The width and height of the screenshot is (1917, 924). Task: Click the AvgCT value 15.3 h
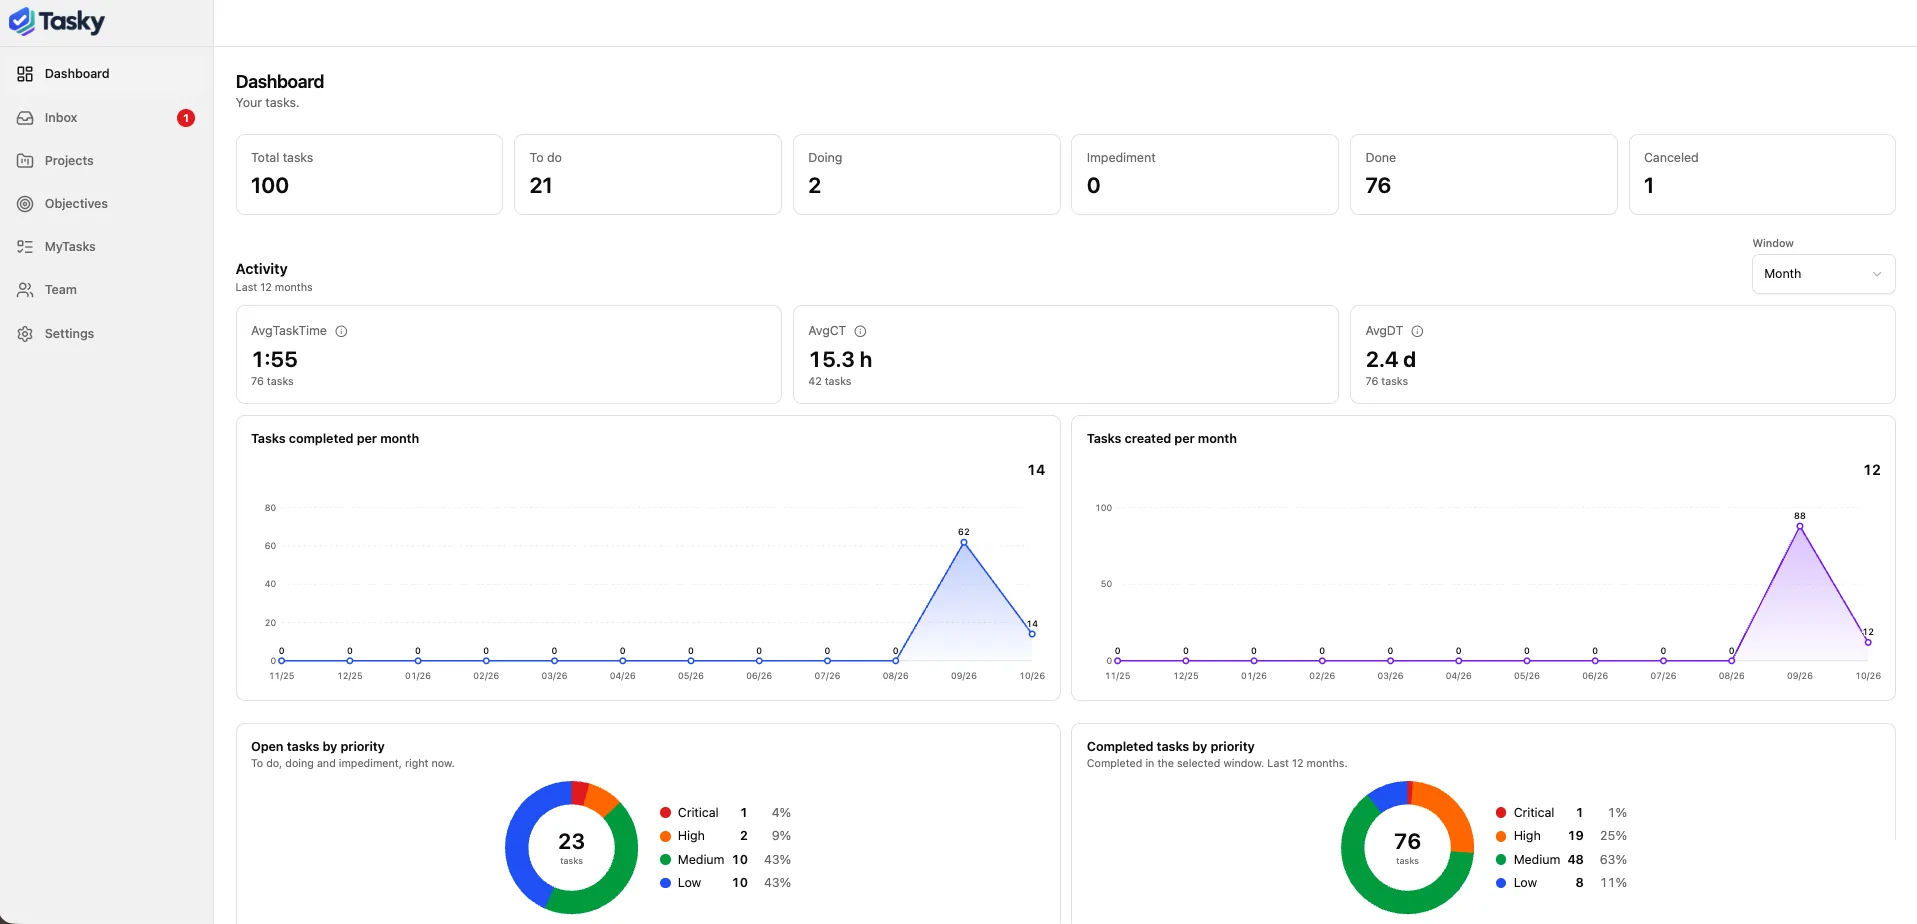840,360
